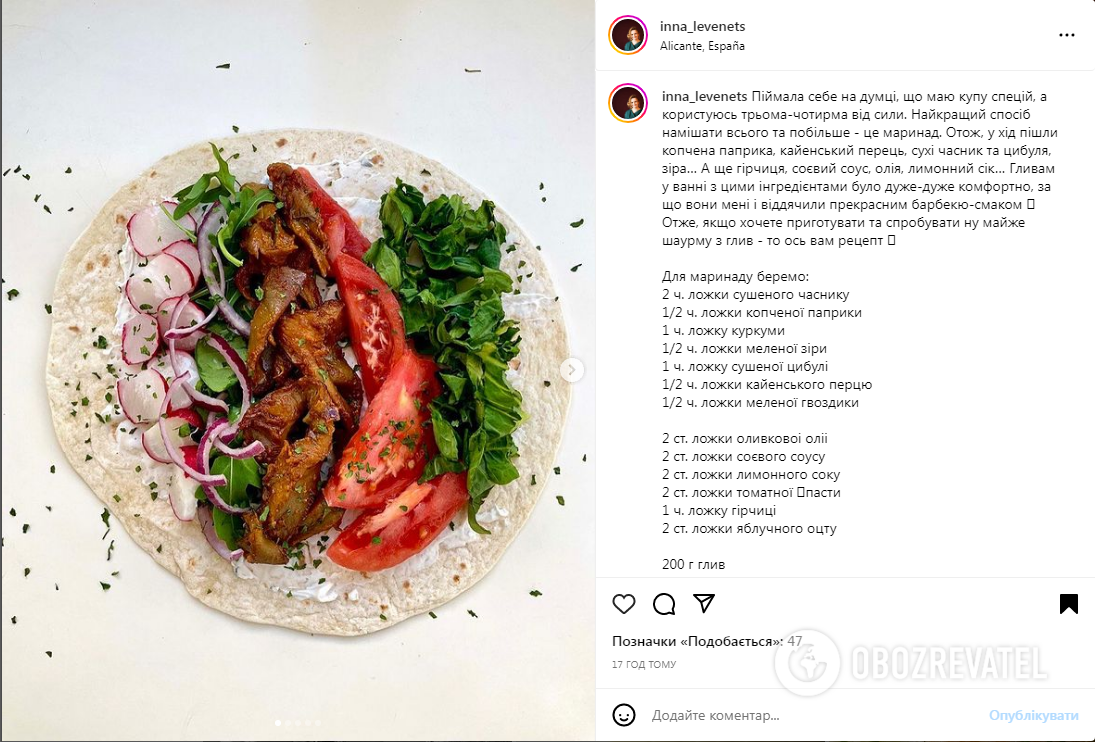Open comments via speech bubble icon

[664, 604]
